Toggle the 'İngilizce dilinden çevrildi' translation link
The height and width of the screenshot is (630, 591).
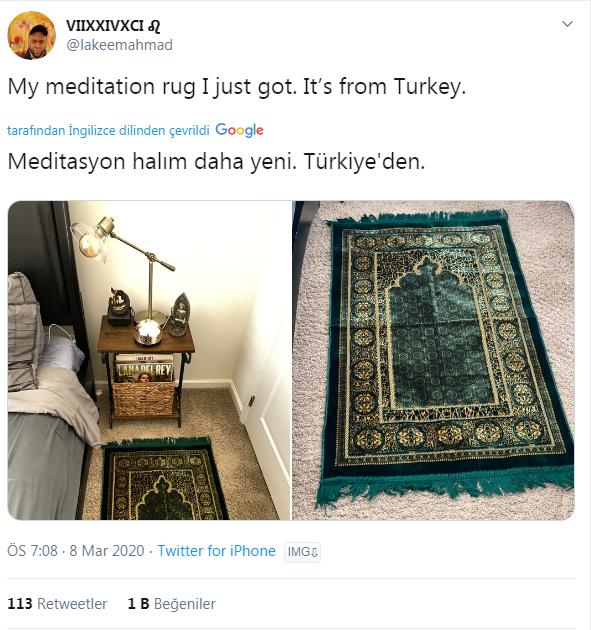(139, 131)
